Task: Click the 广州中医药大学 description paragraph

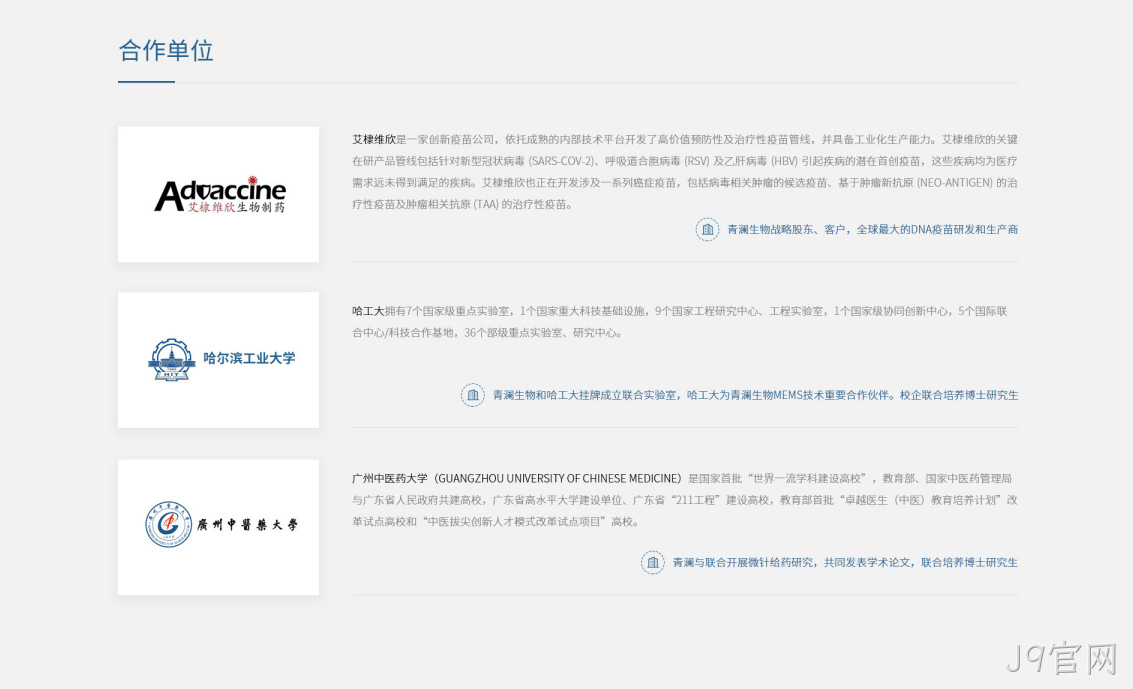Action: pyautogui.click(x=685, y=500)
